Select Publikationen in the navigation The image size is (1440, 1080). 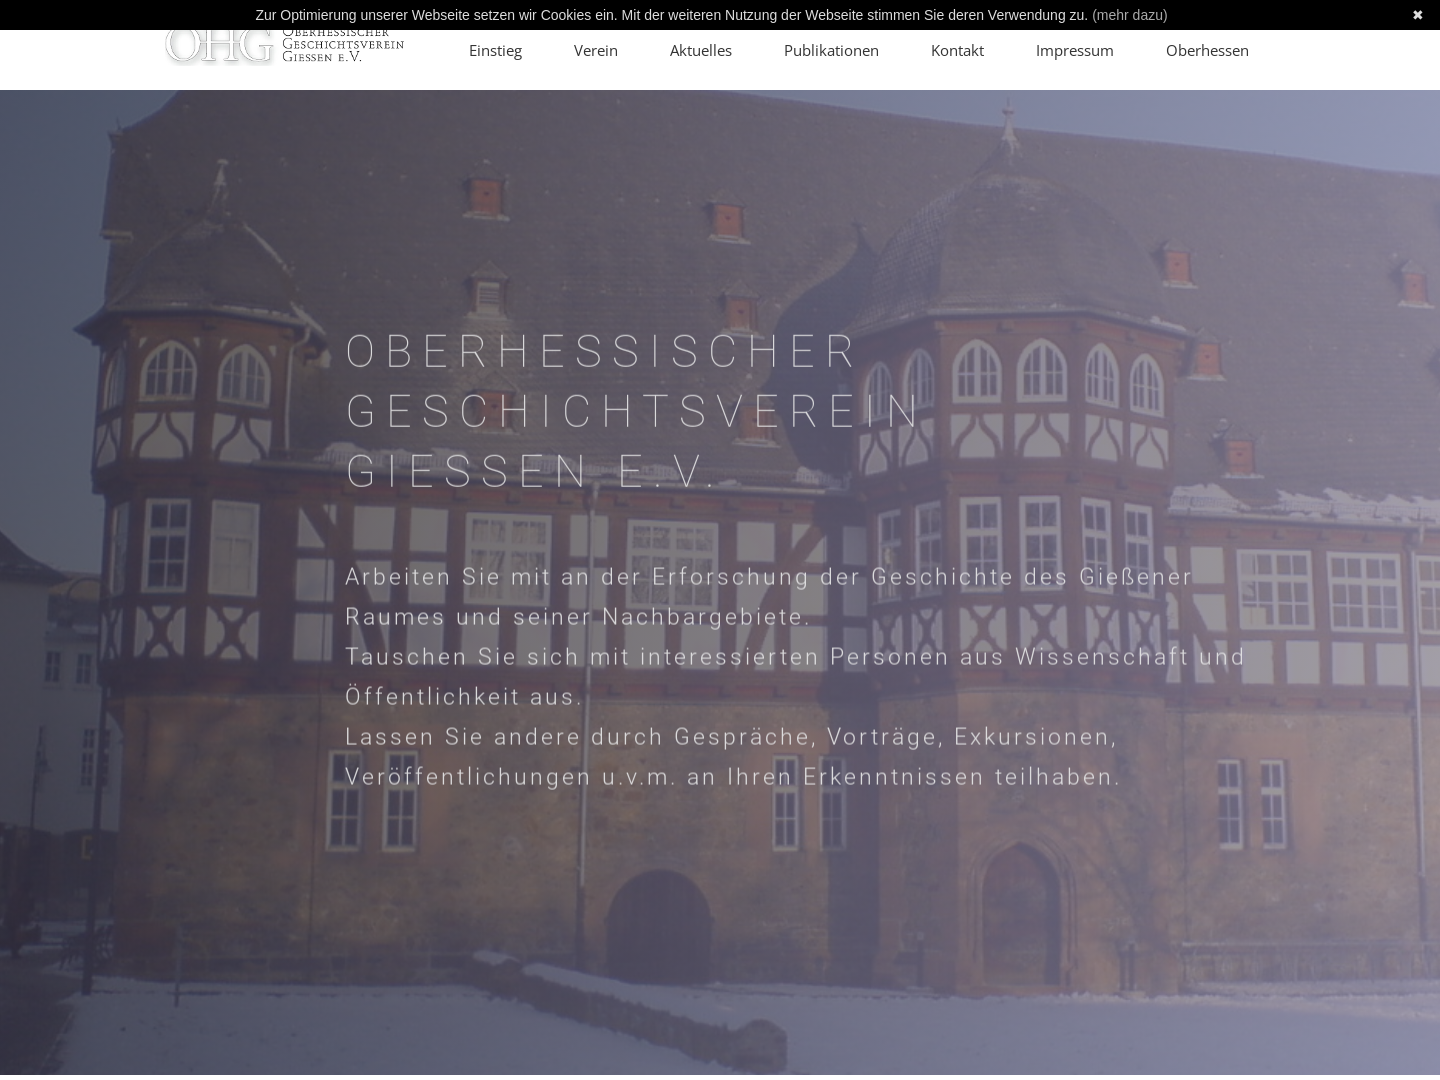pos(831,50)
